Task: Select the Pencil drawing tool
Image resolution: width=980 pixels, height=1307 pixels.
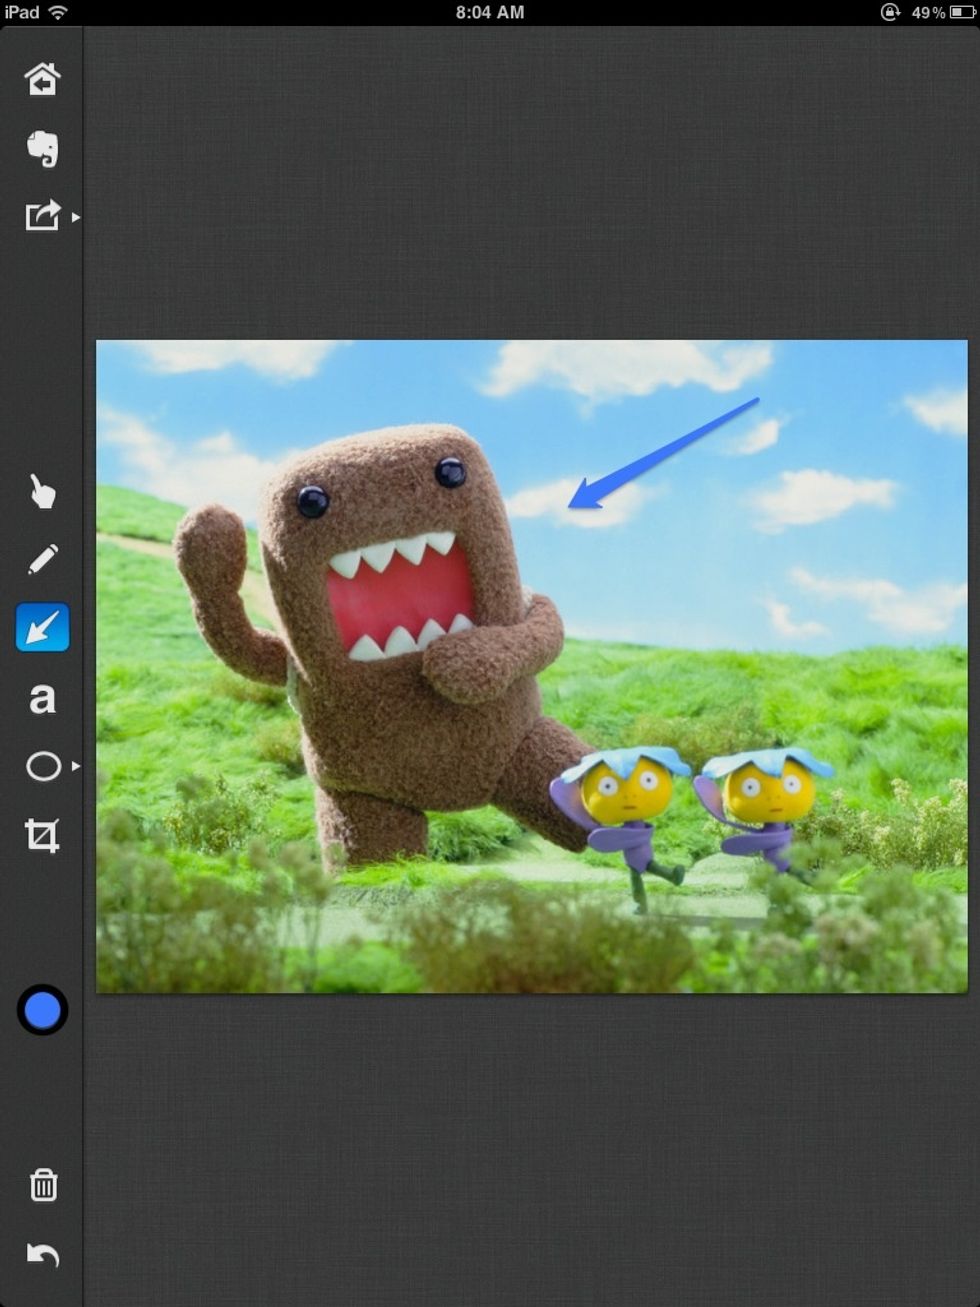Action: coord(42,557)
